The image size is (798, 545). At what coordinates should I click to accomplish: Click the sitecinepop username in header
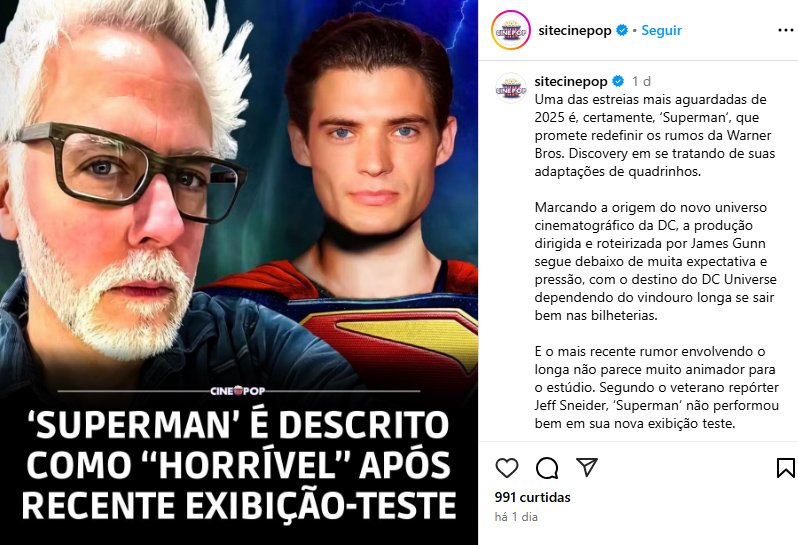coord(575,31)
